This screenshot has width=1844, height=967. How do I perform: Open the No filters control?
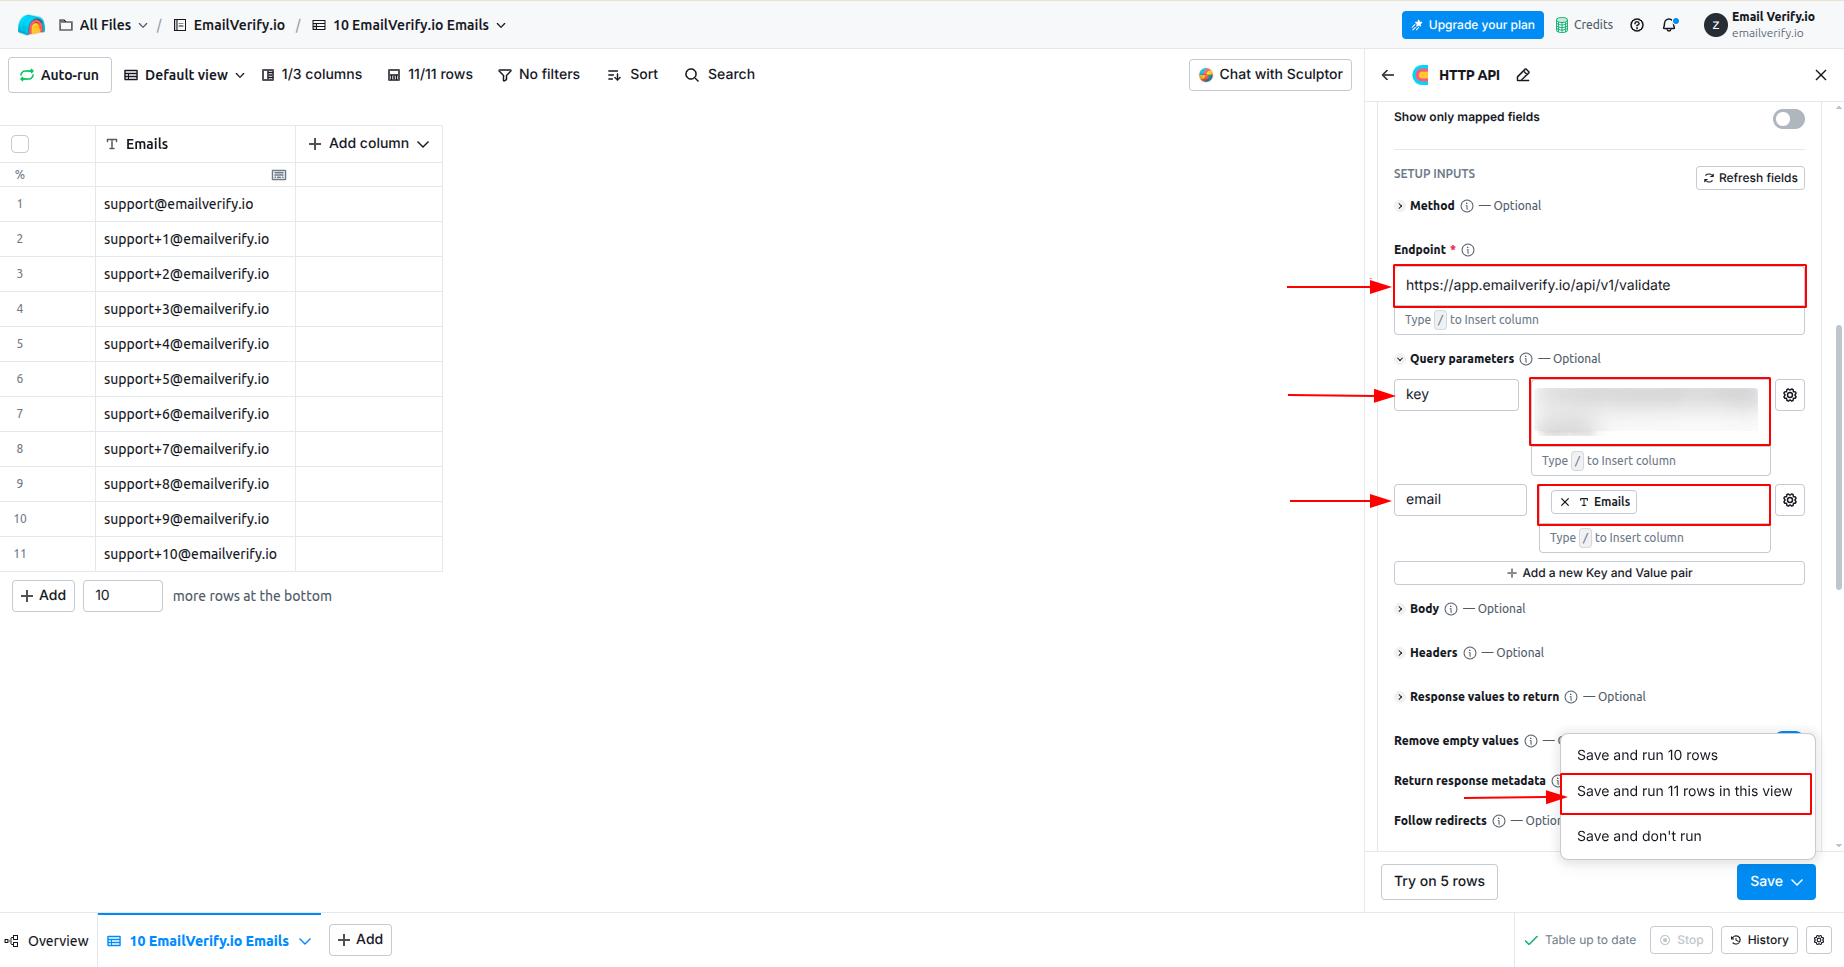(x=539, y=75)
